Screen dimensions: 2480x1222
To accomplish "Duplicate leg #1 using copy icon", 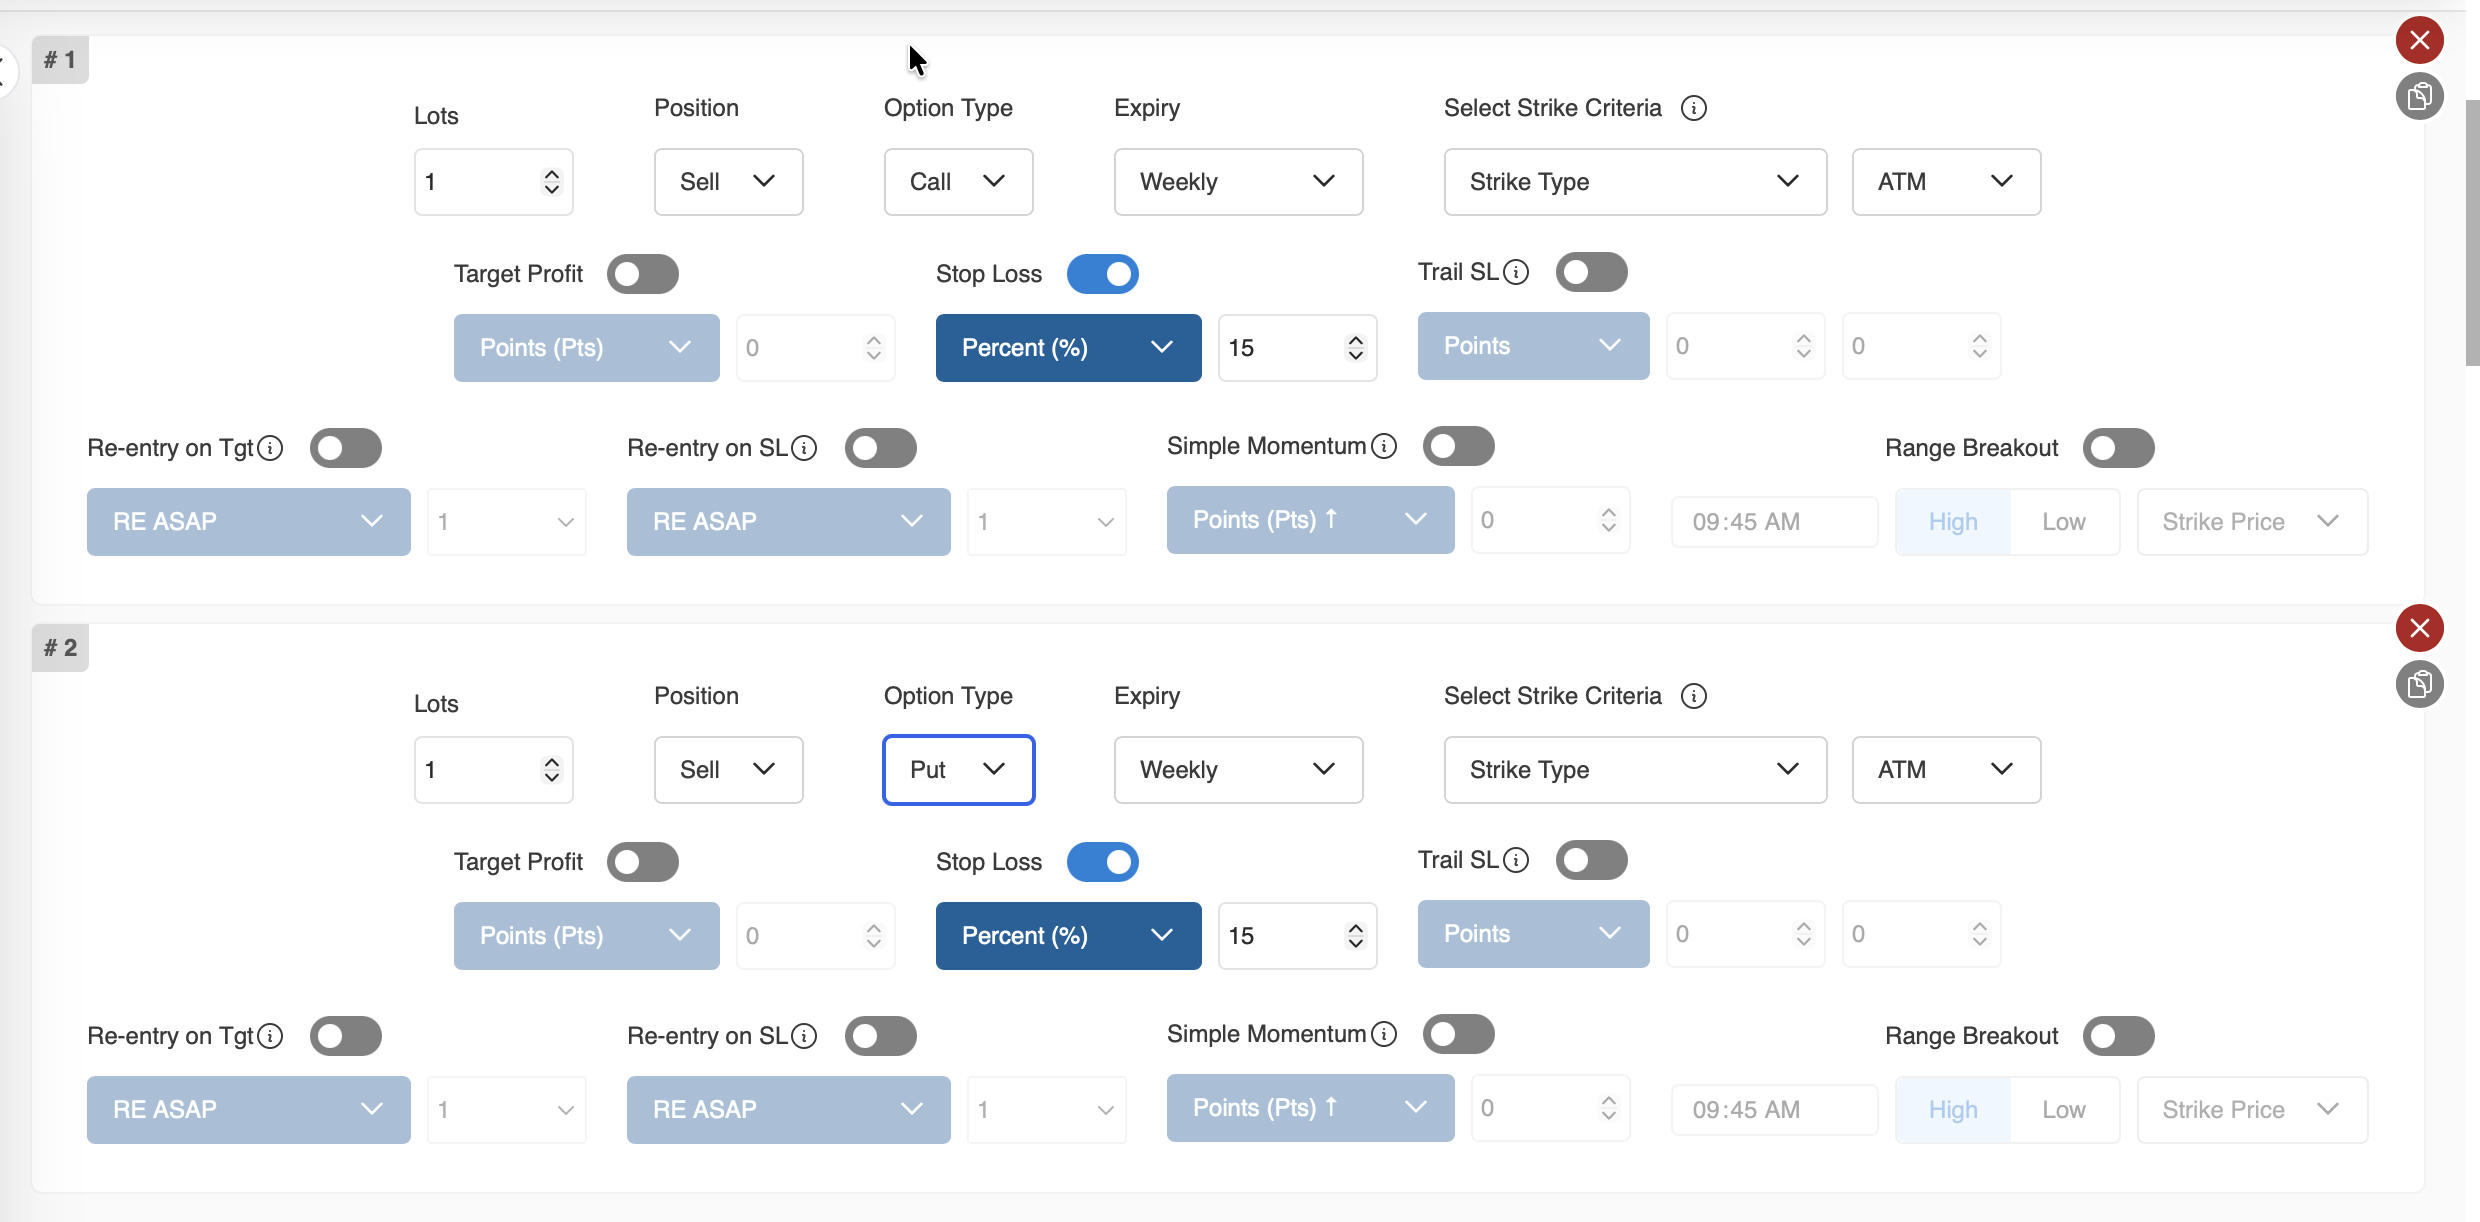I will 2419,96.
